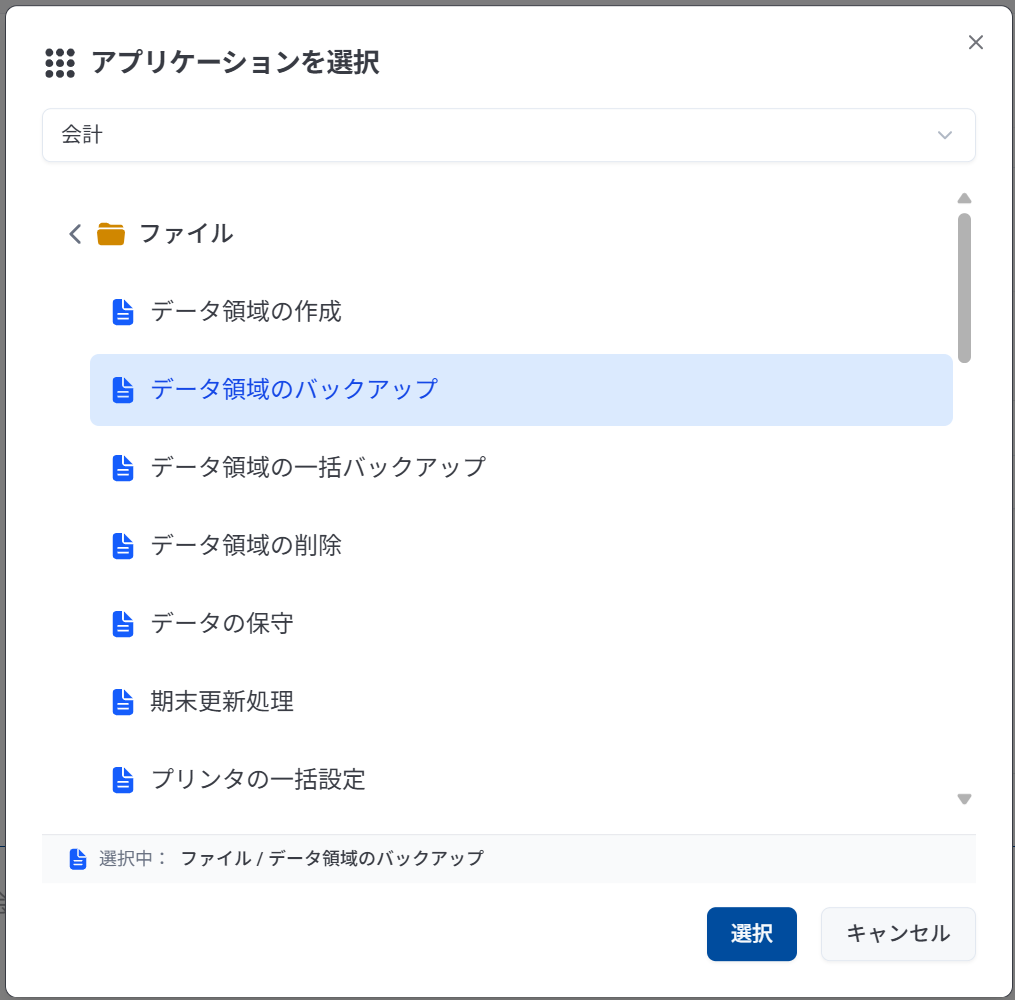1015x1000 pixels.
Task: Select the highlighted データ領域のバックアップ row
Action: click(x=521, y=390)
